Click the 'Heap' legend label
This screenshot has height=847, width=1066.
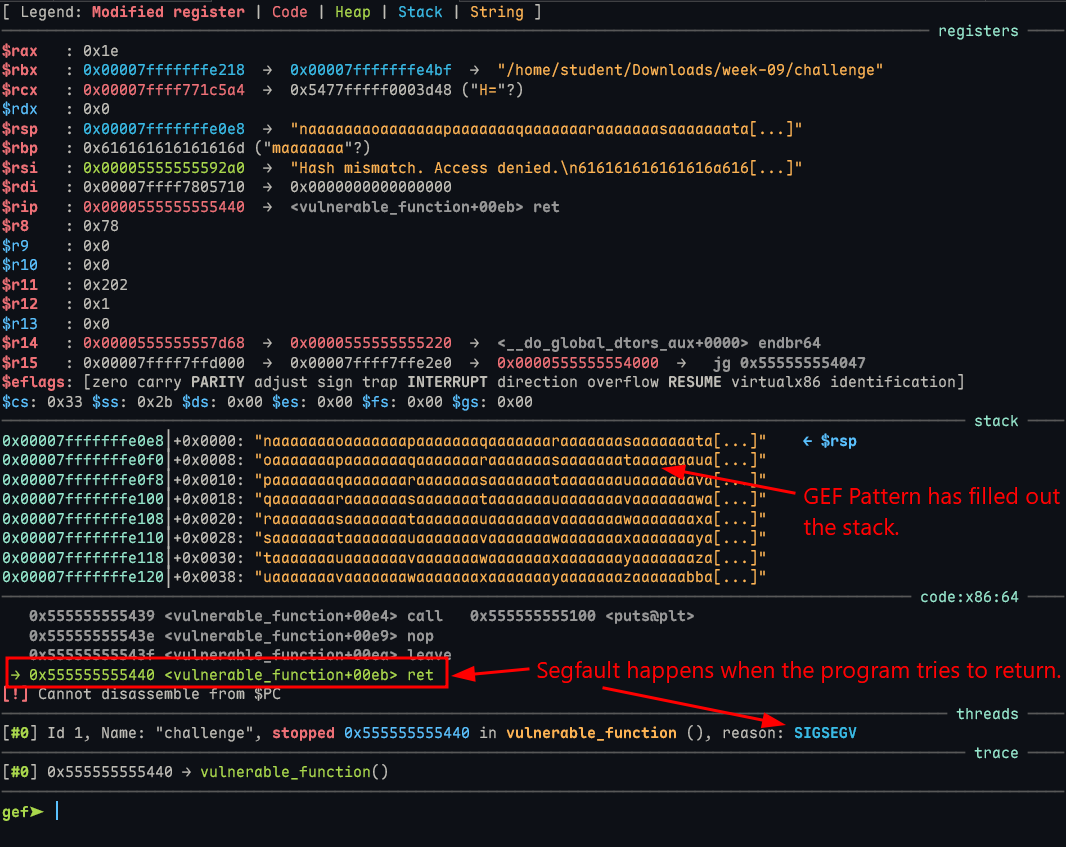point(352,12)
